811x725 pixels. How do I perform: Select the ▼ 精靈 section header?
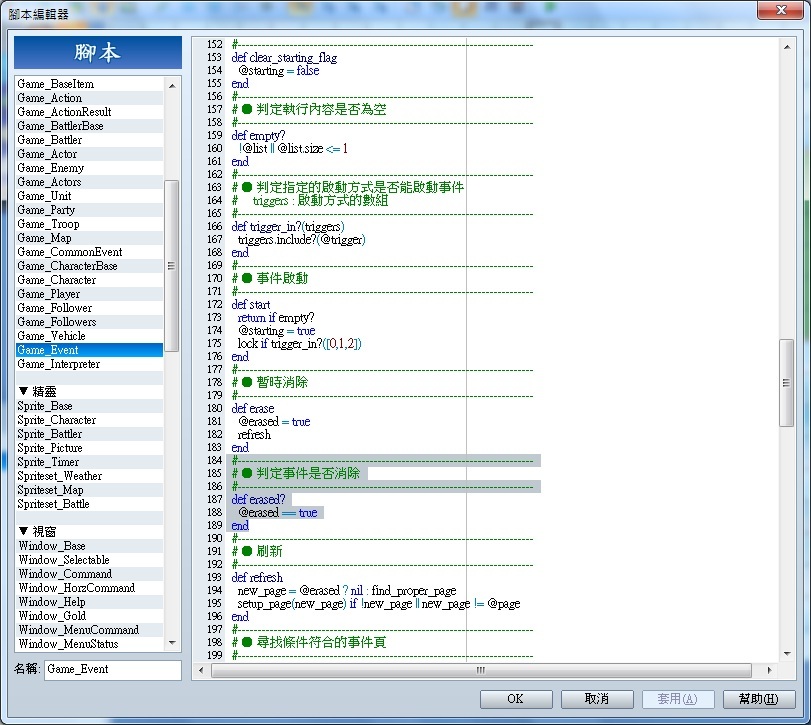click(89, 391)
